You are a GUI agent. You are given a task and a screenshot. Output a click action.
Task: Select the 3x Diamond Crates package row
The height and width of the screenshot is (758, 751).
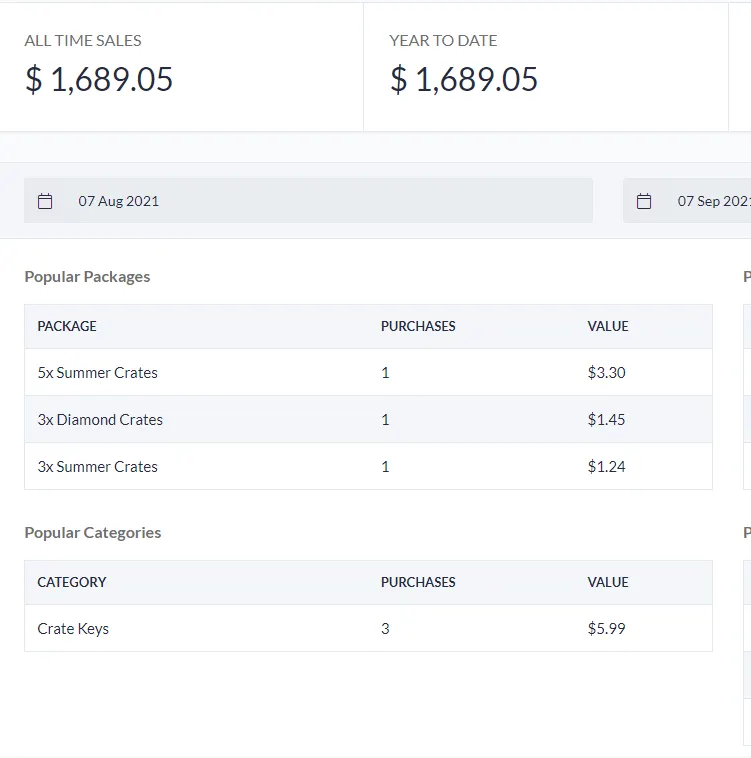tap(368, 419)
